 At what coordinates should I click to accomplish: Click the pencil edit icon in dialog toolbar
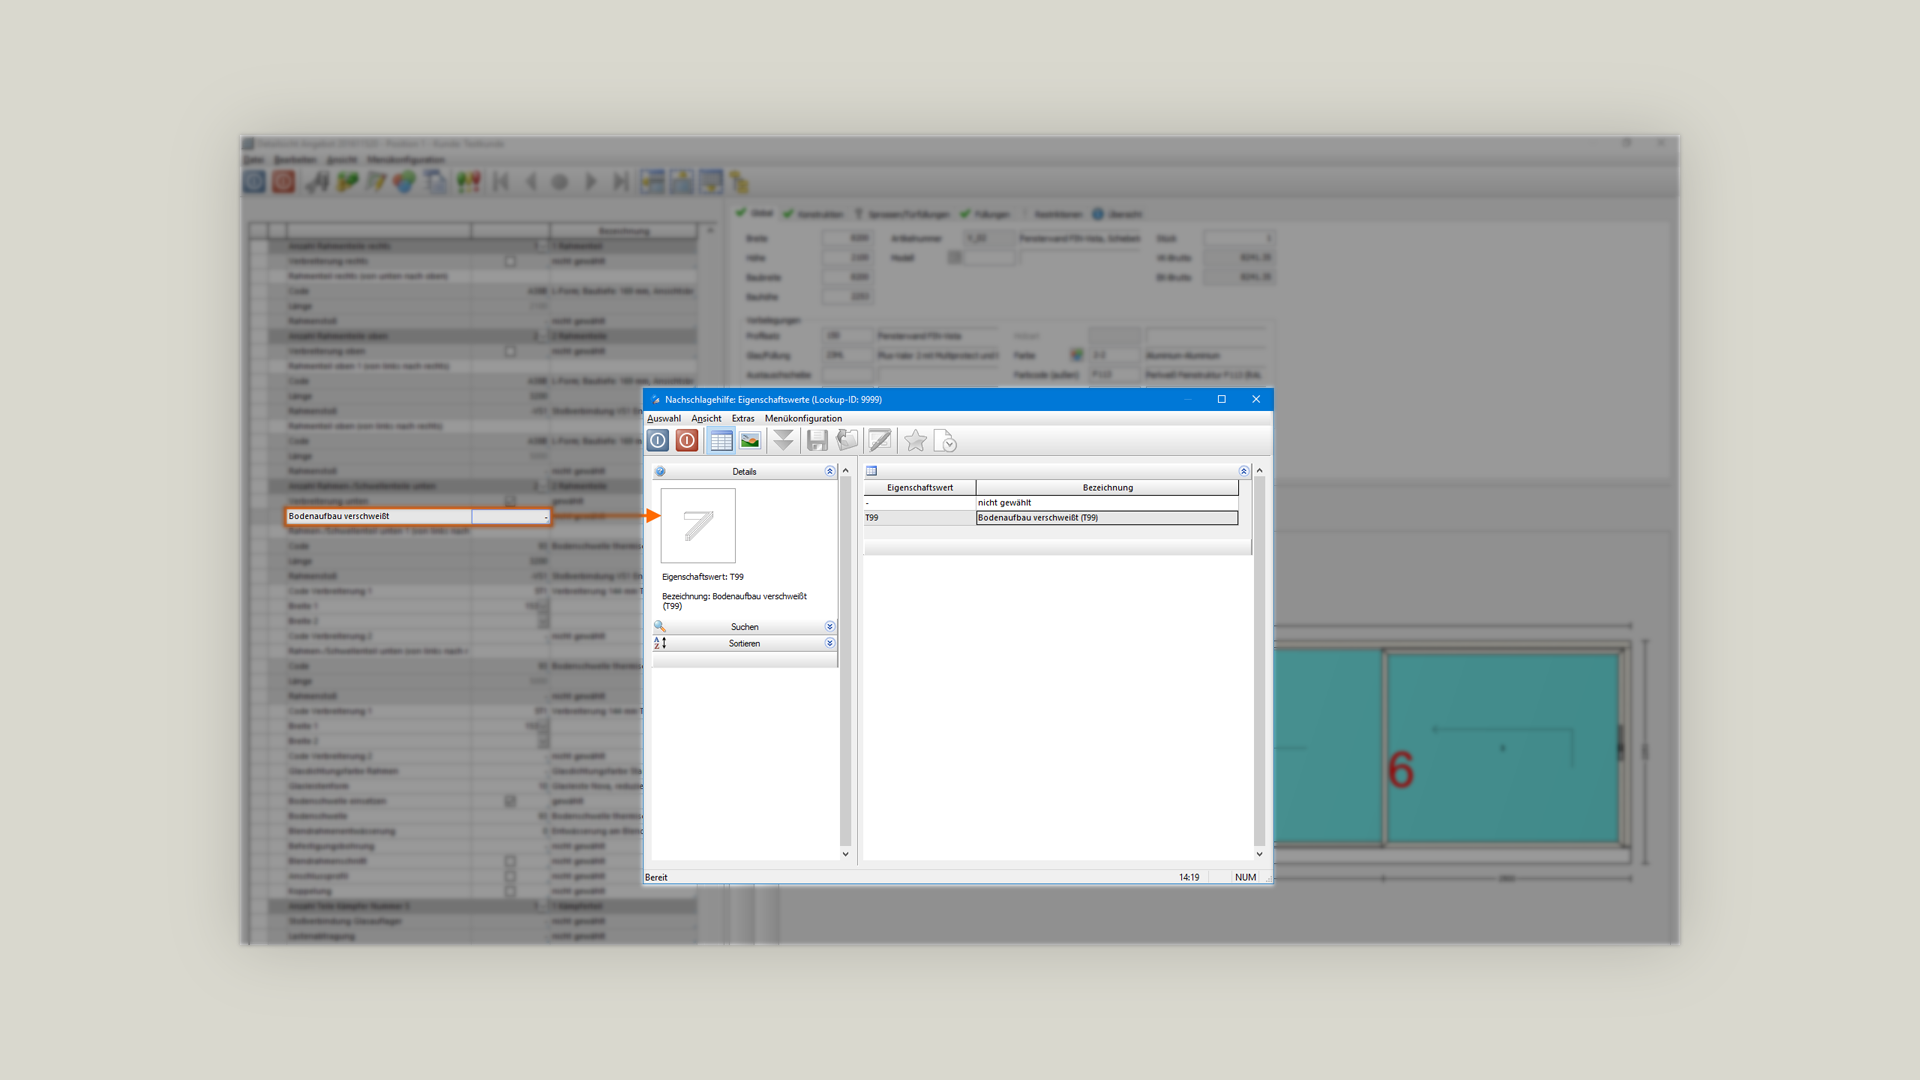(x=880, y=441)
